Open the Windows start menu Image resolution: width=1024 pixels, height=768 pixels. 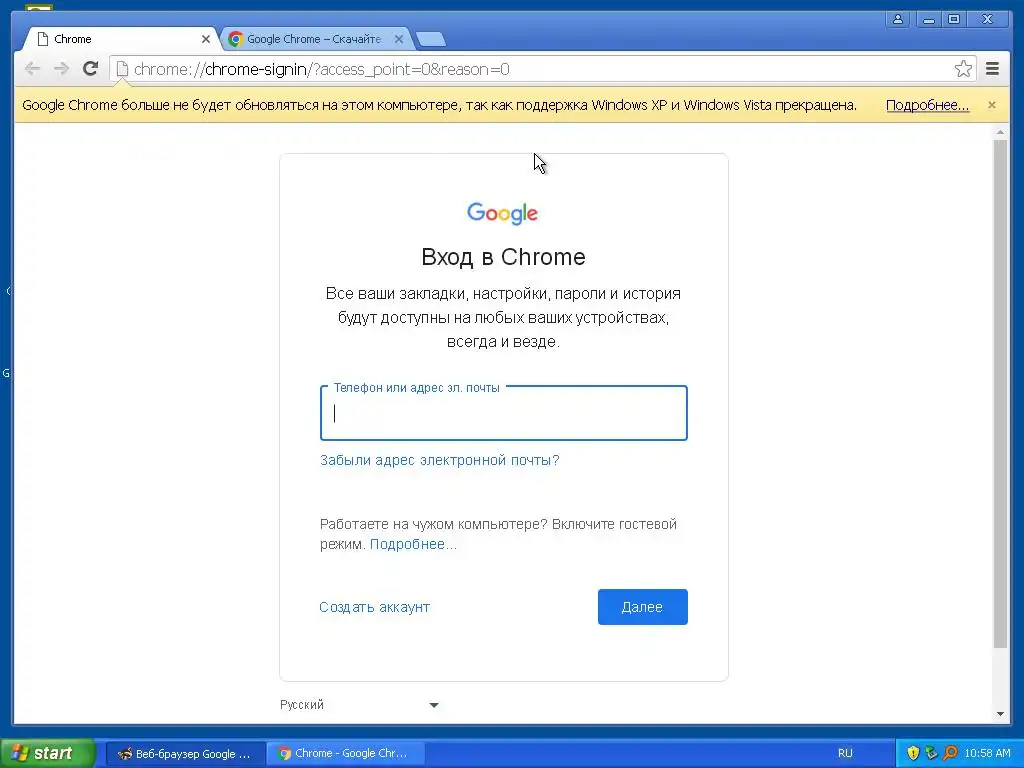47,754
